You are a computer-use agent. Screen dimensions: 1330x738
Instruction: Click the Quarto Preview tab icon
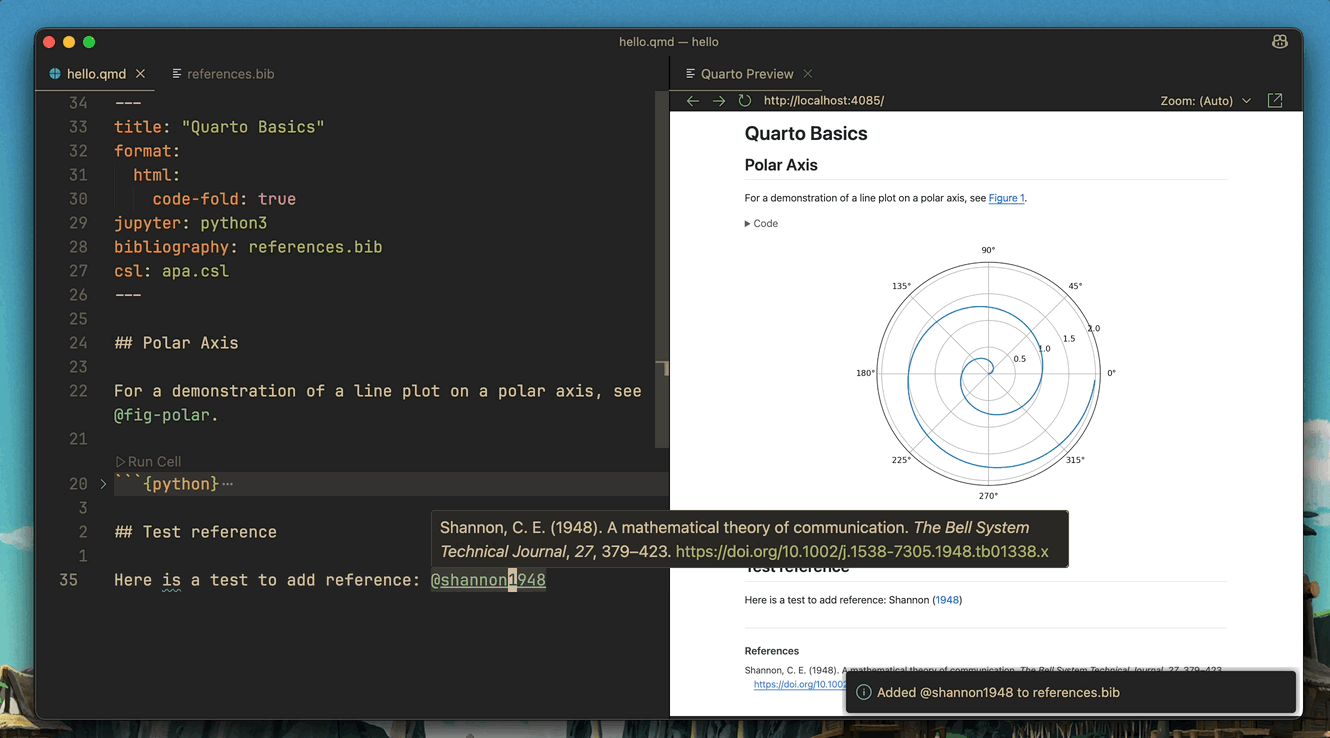coord(690,74)
